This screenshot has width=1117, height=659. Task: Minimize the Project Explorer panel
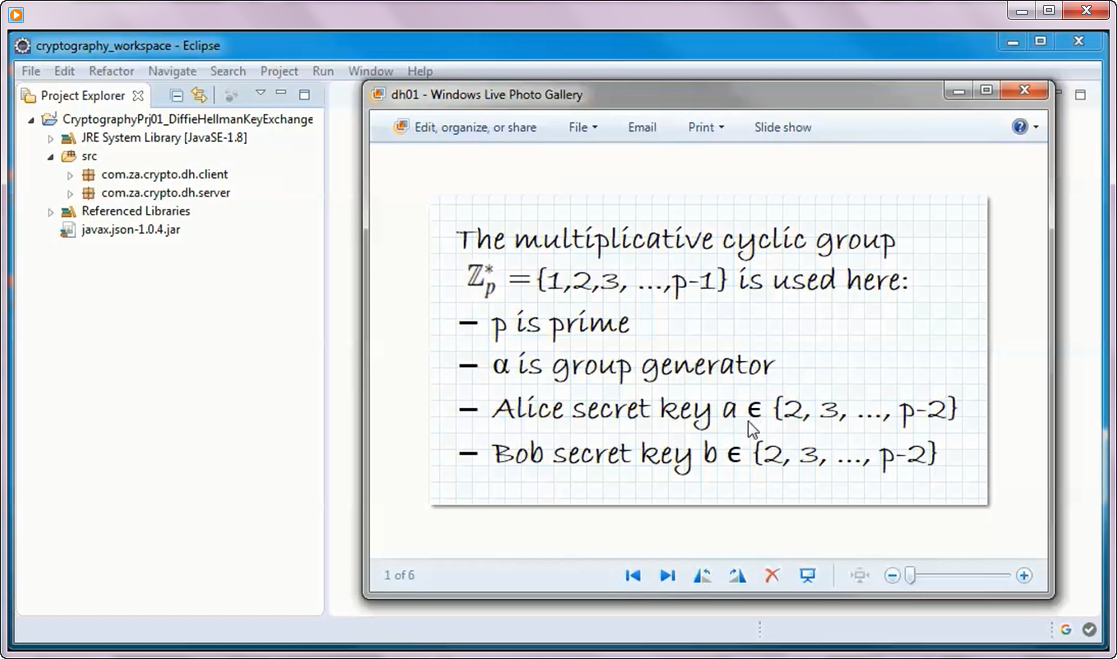(x=281, y=94)
